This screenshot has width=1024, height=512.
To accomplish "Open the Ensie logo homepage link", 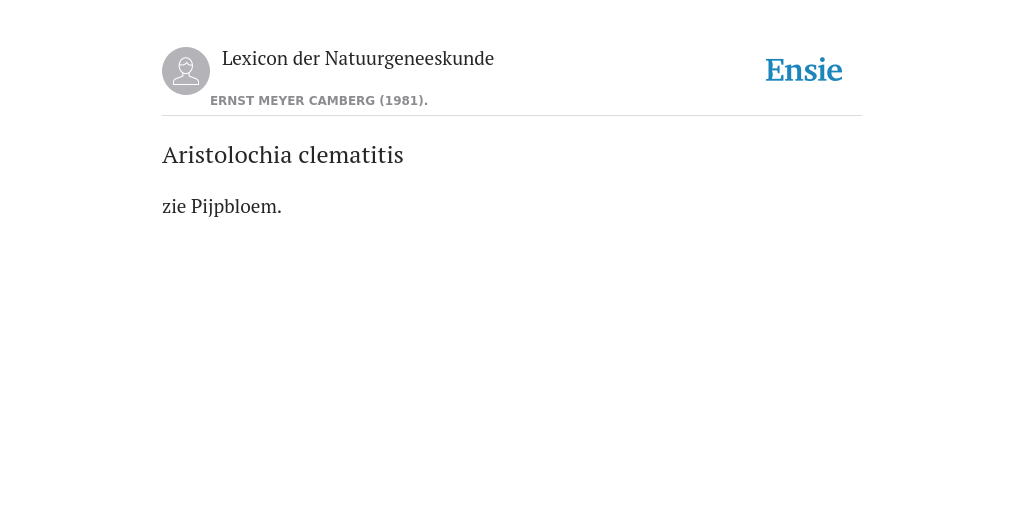I will 804,70.
